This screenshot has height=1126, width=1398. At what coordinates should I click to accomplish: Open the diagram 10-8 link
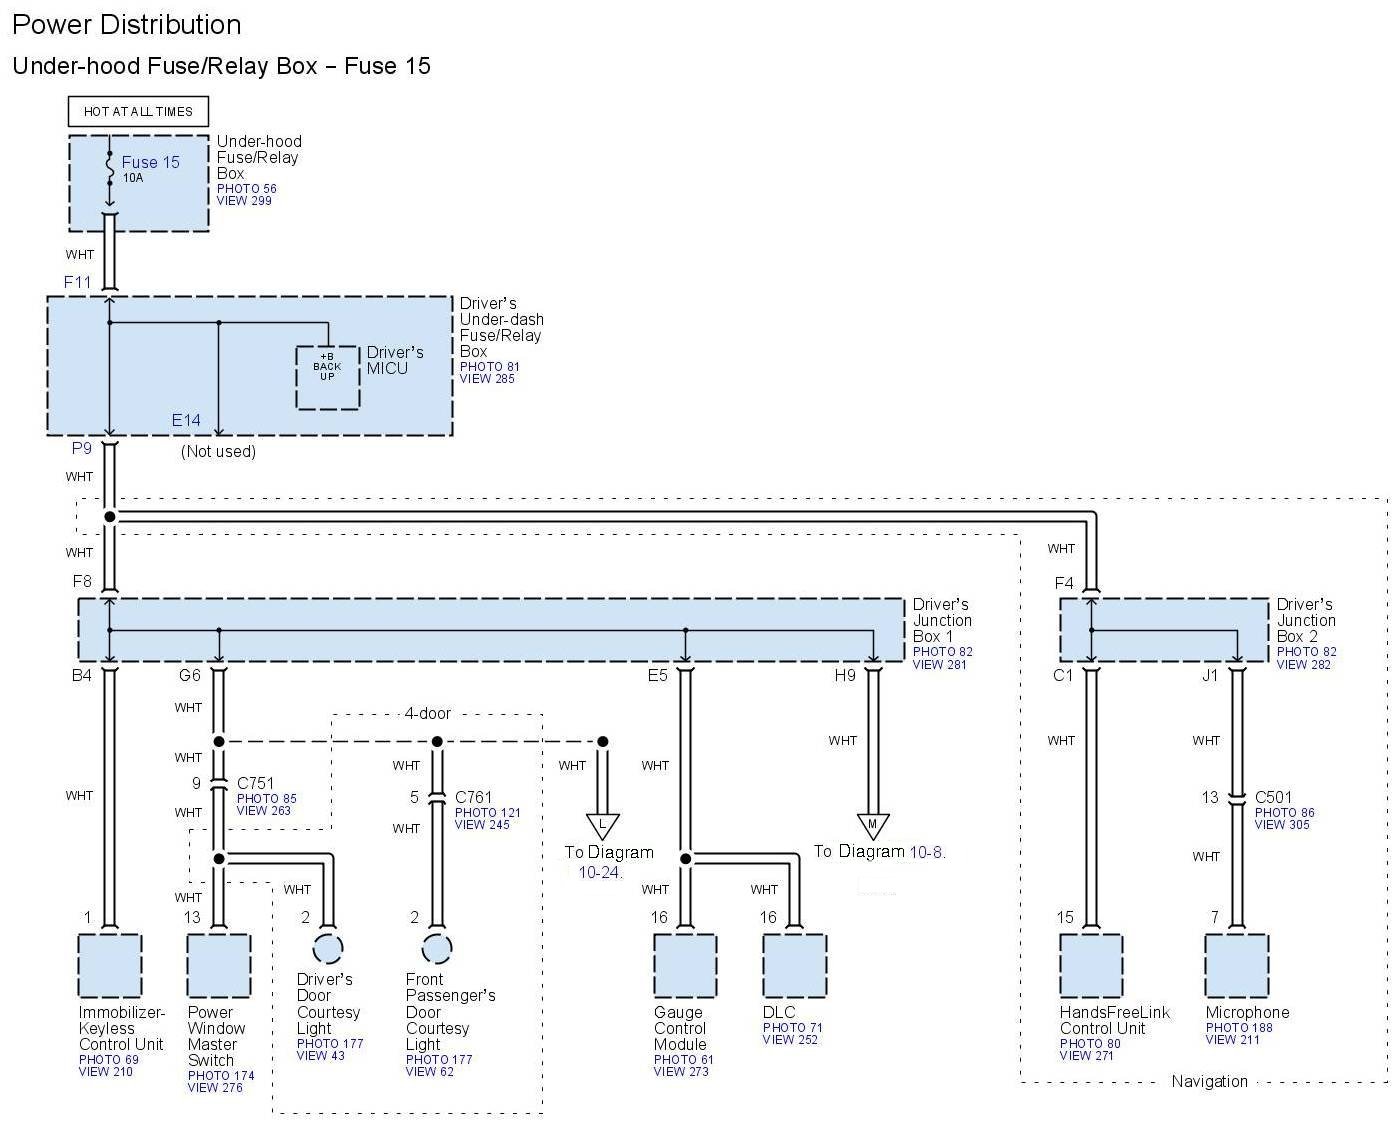[x=926, y=852]
